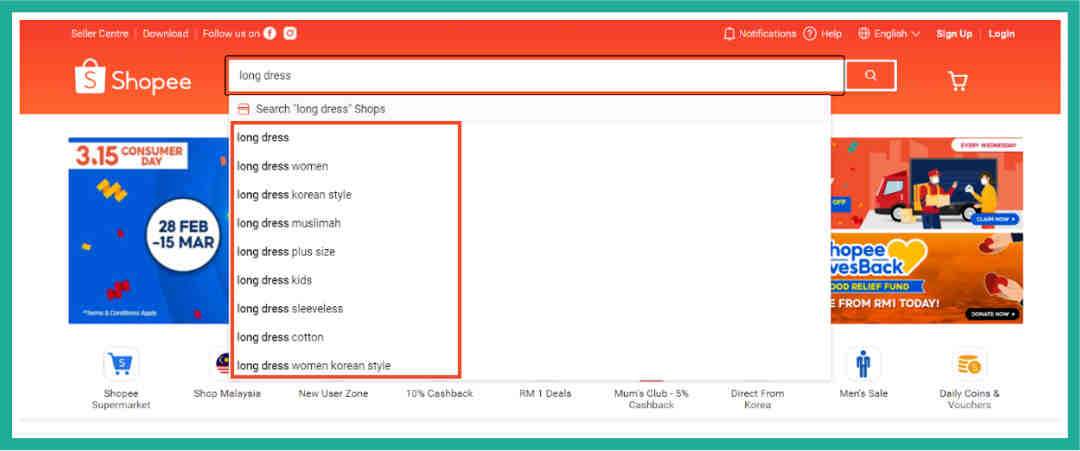Expand the English language dropdown
Viewport: 1080px width, 451px height.
click(x=889, y=34)
